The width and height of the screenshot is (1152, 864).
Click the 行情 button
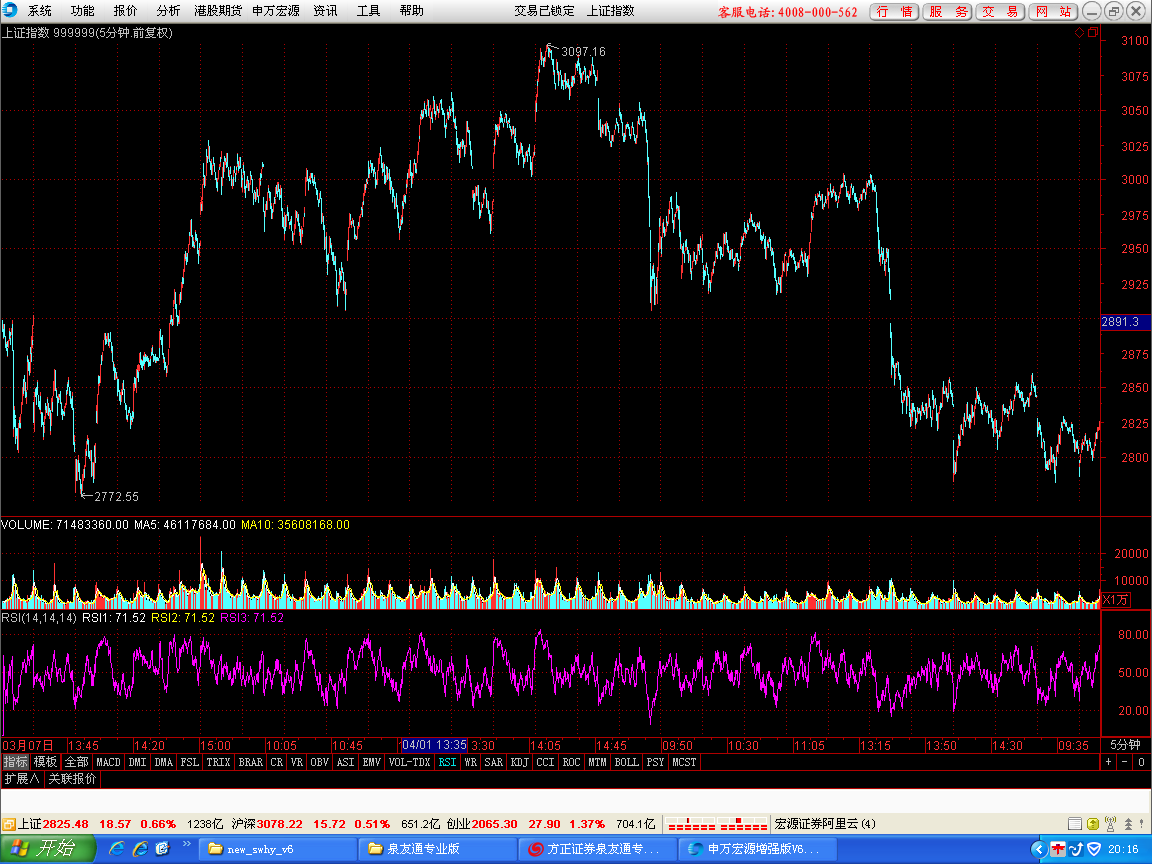pyautogui.click(x=894, y=12)
